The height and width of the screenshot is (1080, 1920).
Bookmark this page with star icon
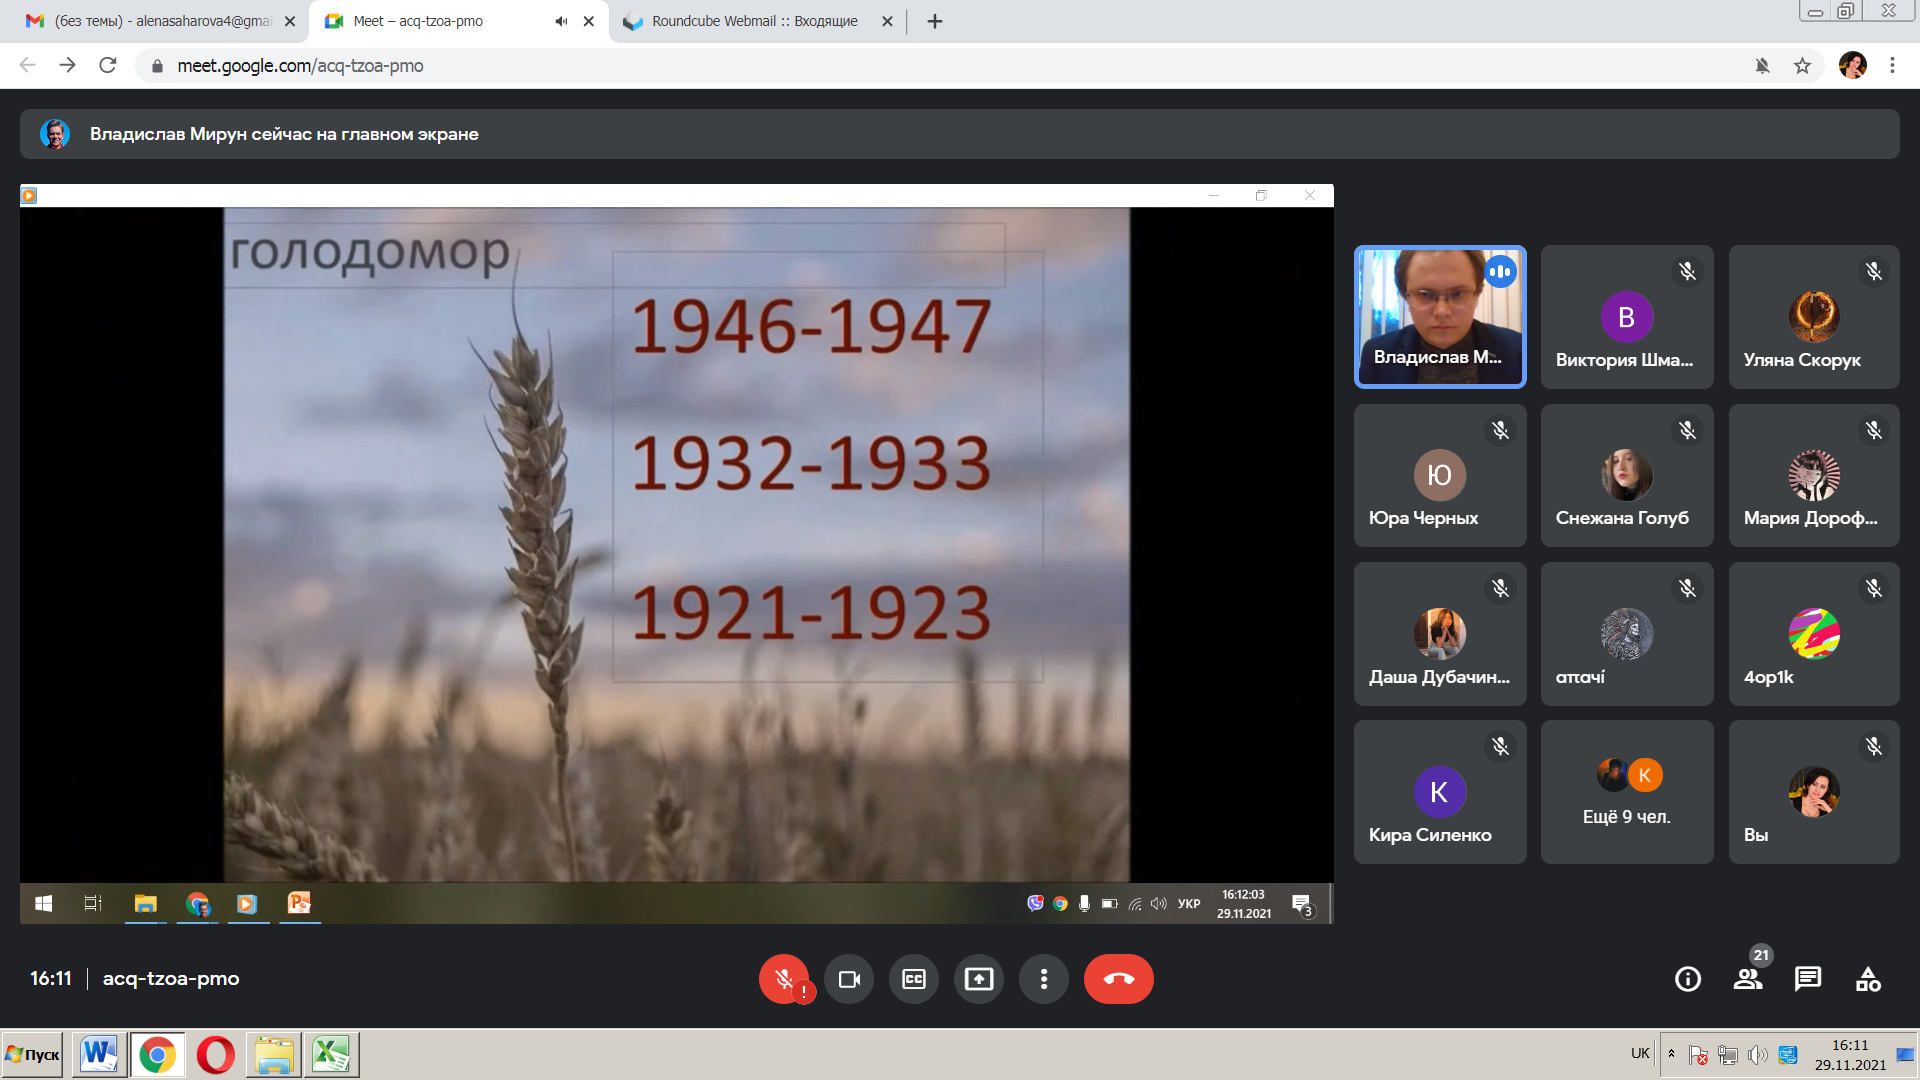point(1802,66)
